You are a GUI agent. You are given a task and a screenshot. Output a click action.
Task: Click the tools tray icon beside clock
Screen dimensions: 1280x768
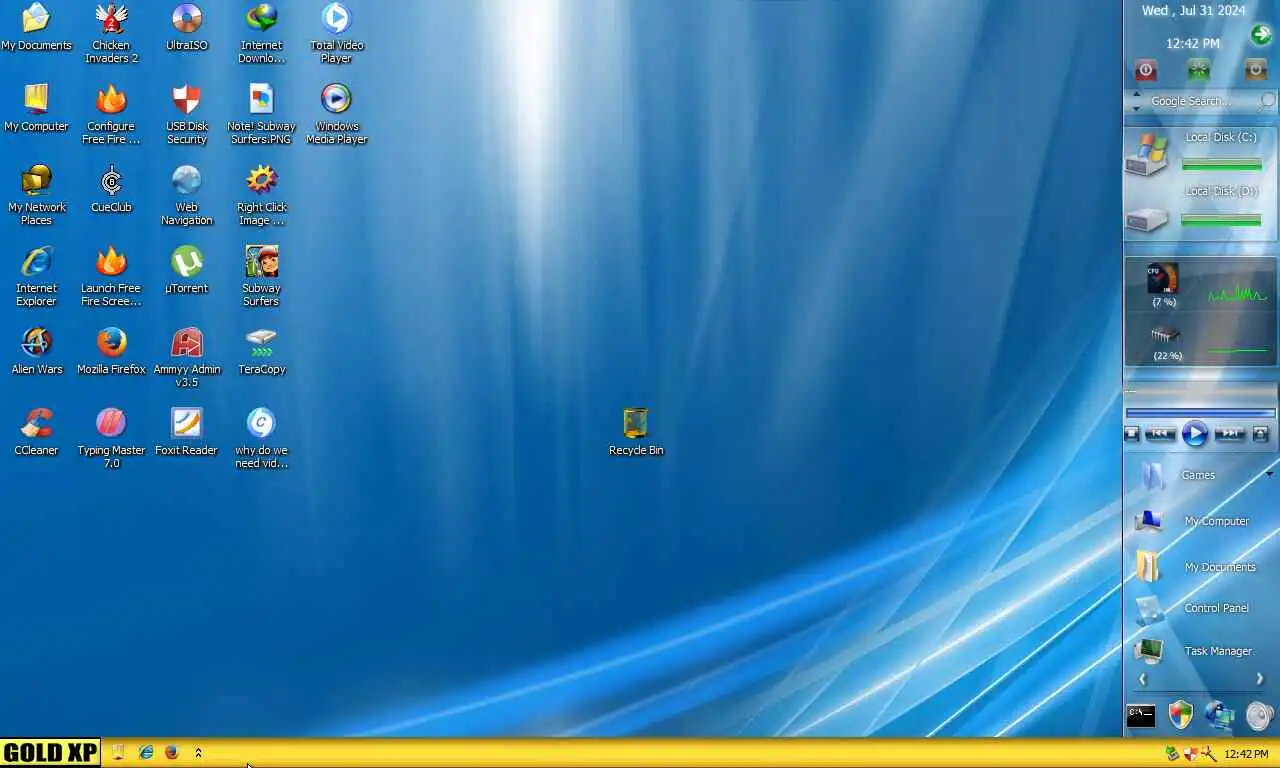(1208, 754)
